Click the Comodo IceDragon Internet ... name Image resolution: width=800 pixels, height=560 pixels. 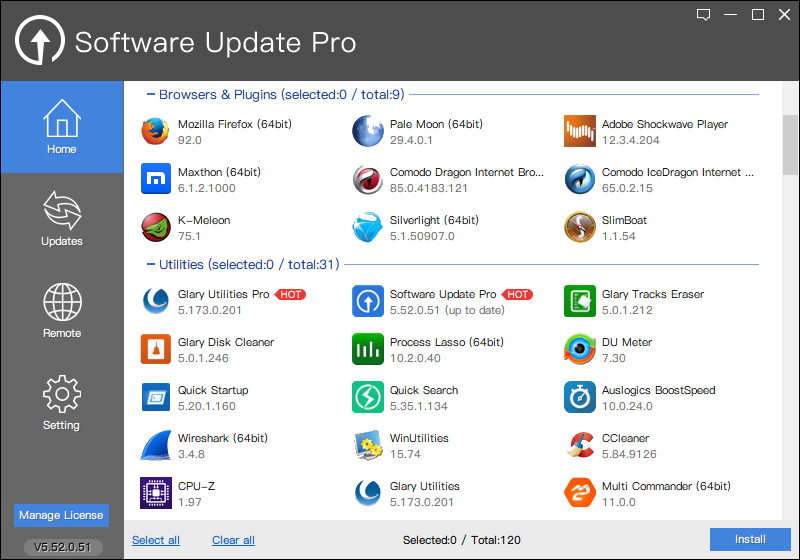click(678, 172)
